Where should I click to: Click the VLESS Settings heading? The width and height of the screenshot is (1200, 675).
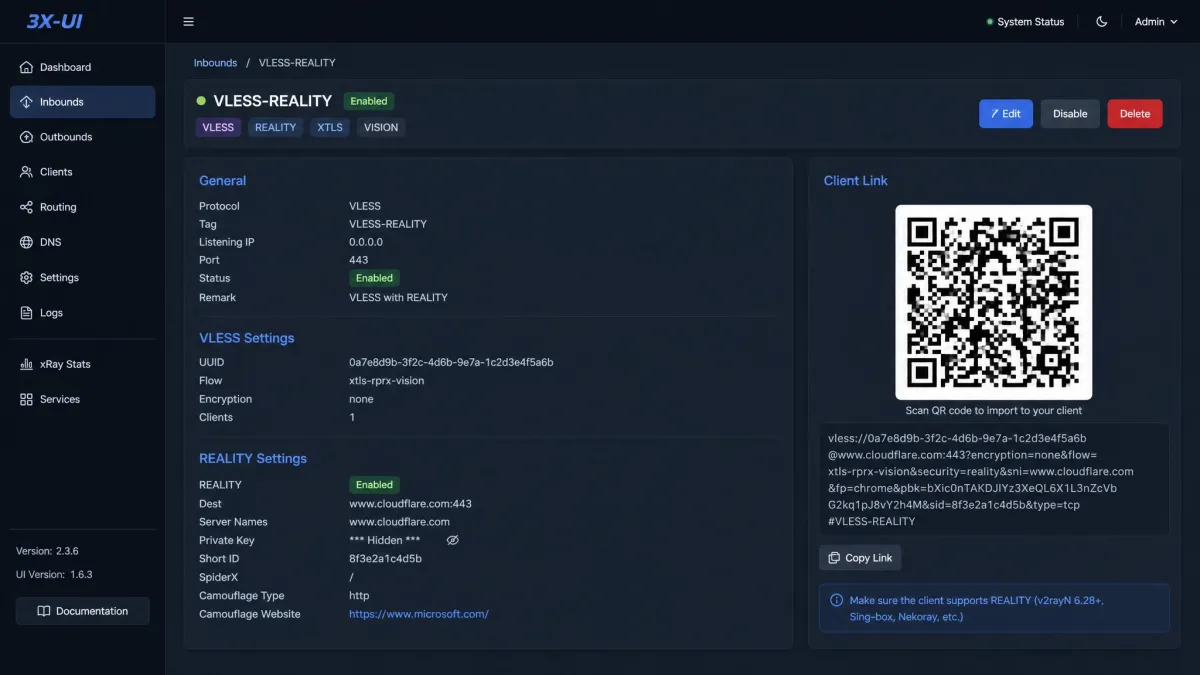pos(246,338)
